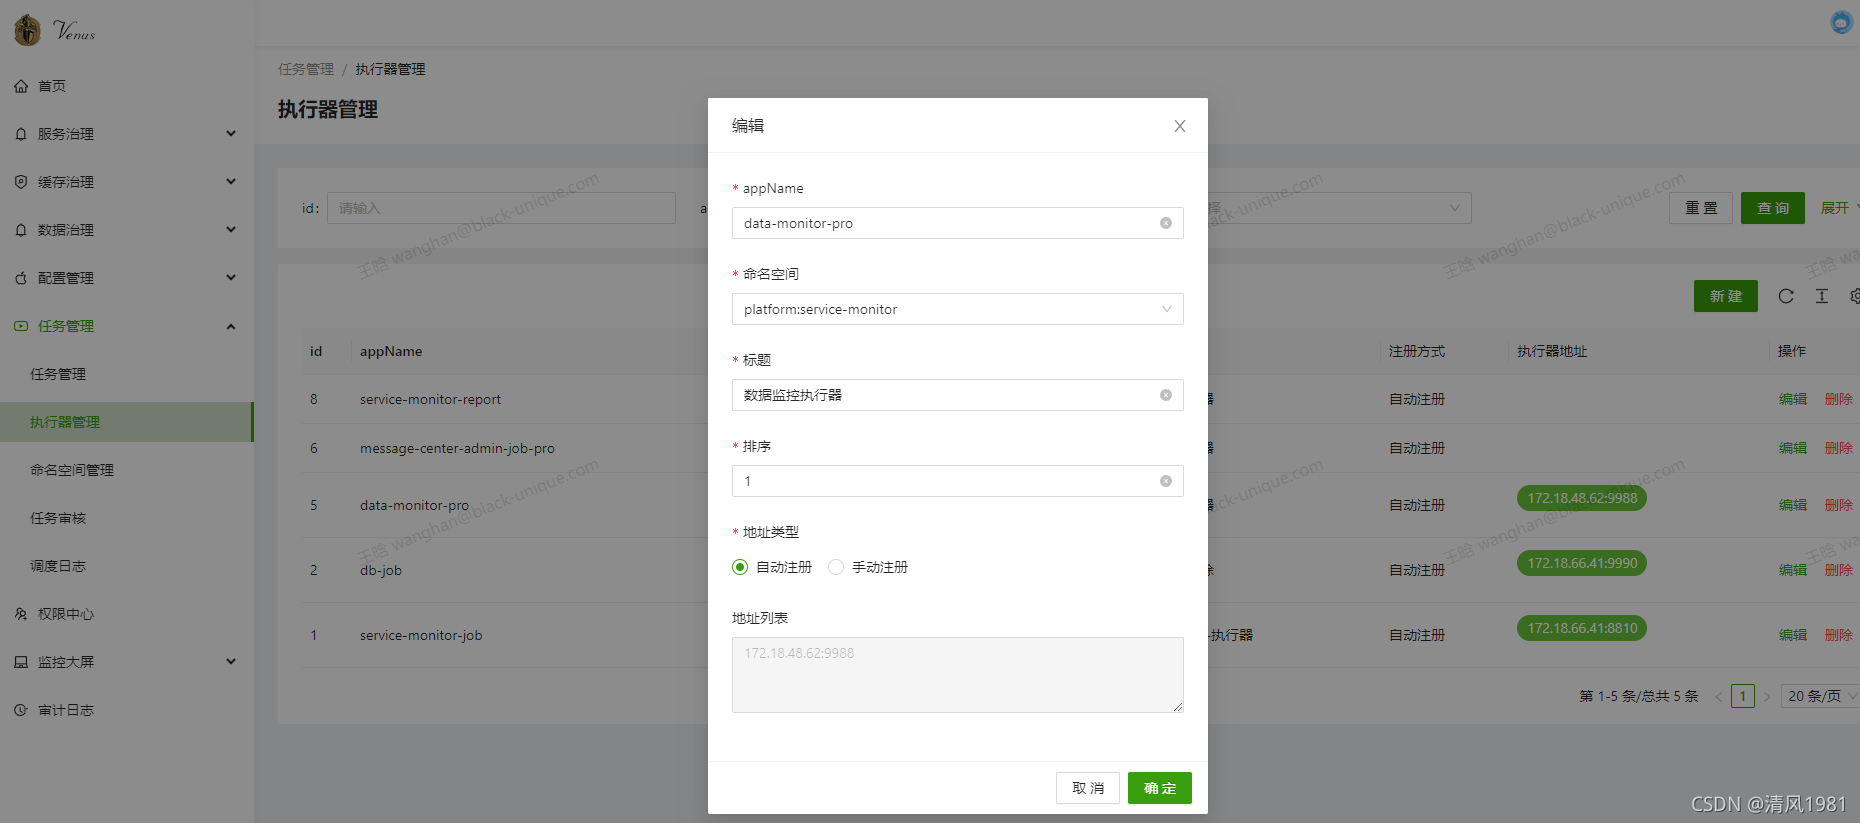Click the 任务管理 group icon
Screen dimensions: 1860x823
(x=21, y=326)
